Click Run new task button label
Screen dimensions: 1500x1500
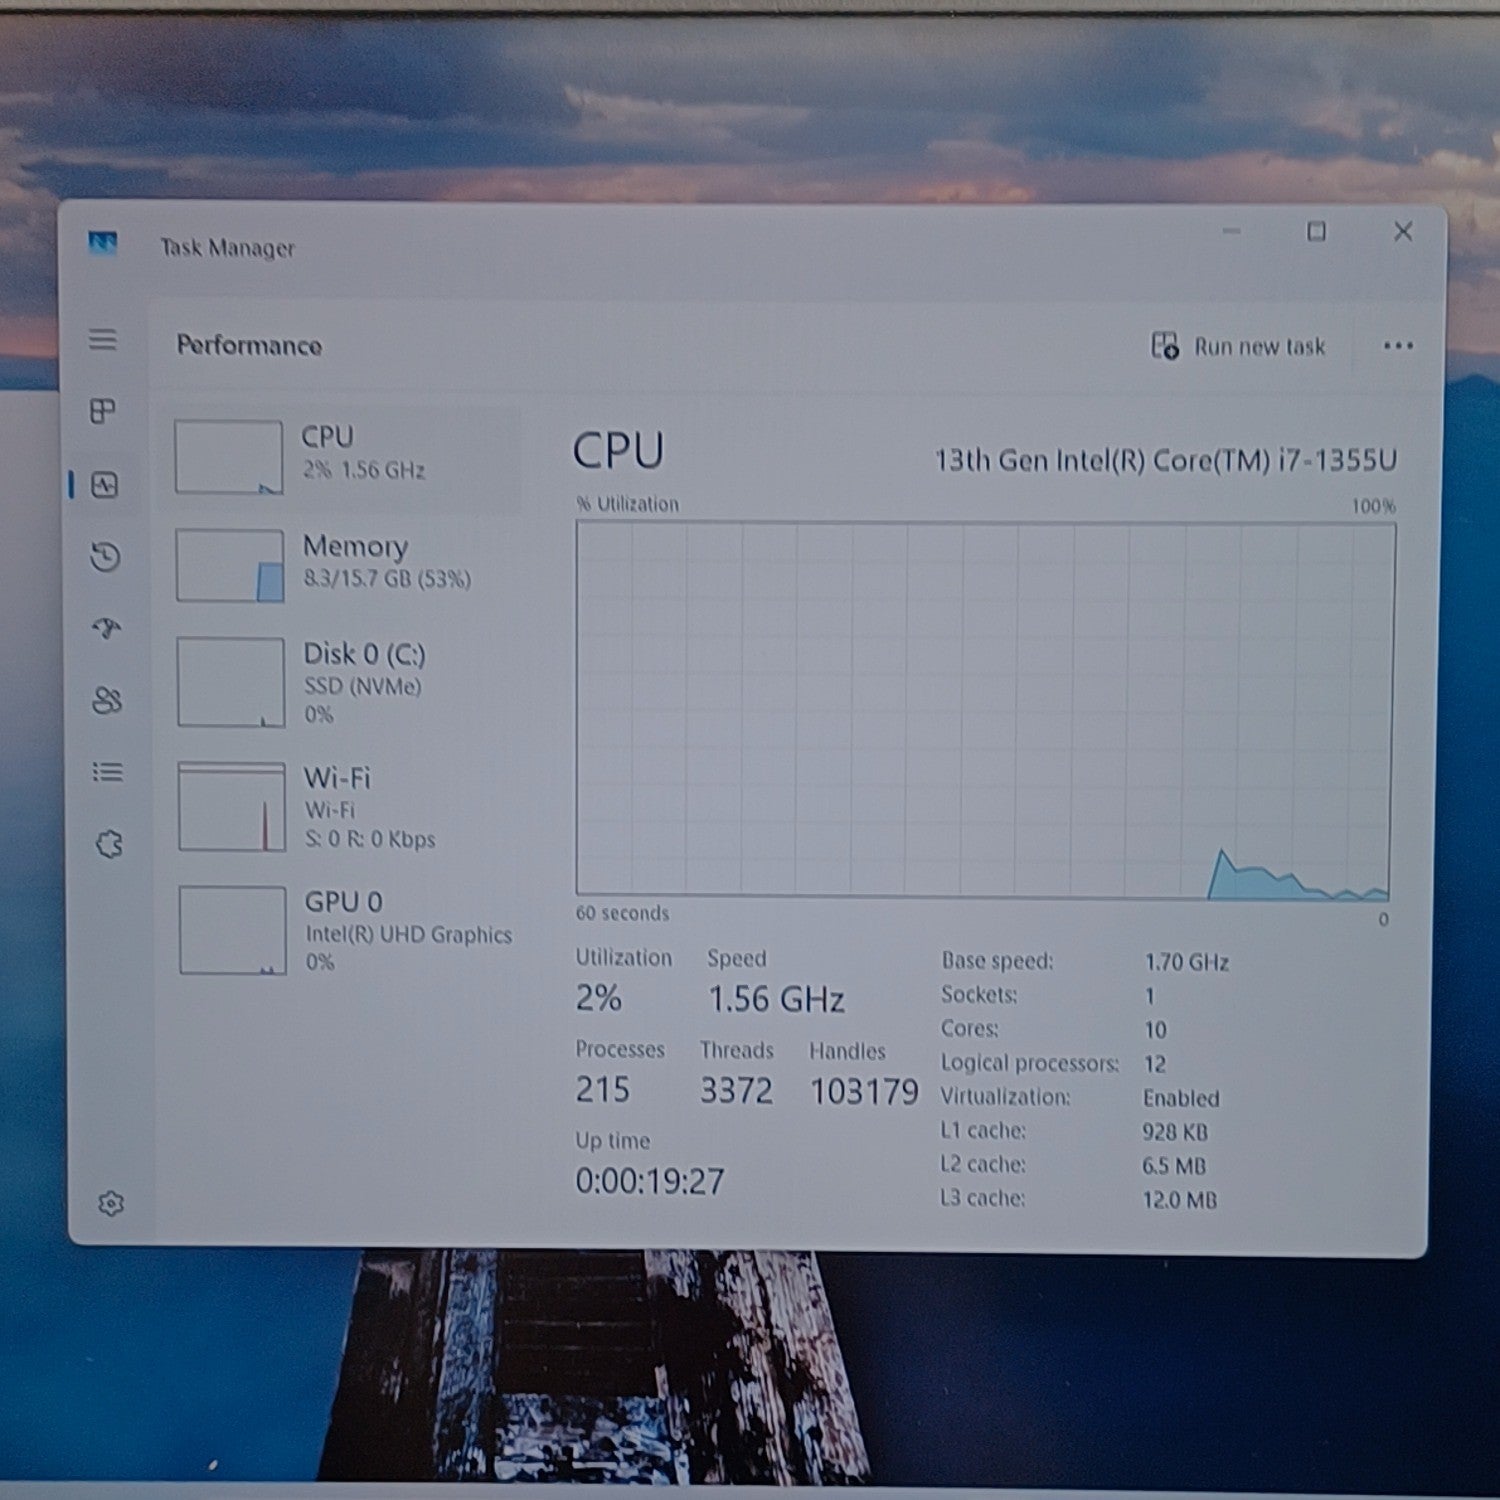[1259, 347]
